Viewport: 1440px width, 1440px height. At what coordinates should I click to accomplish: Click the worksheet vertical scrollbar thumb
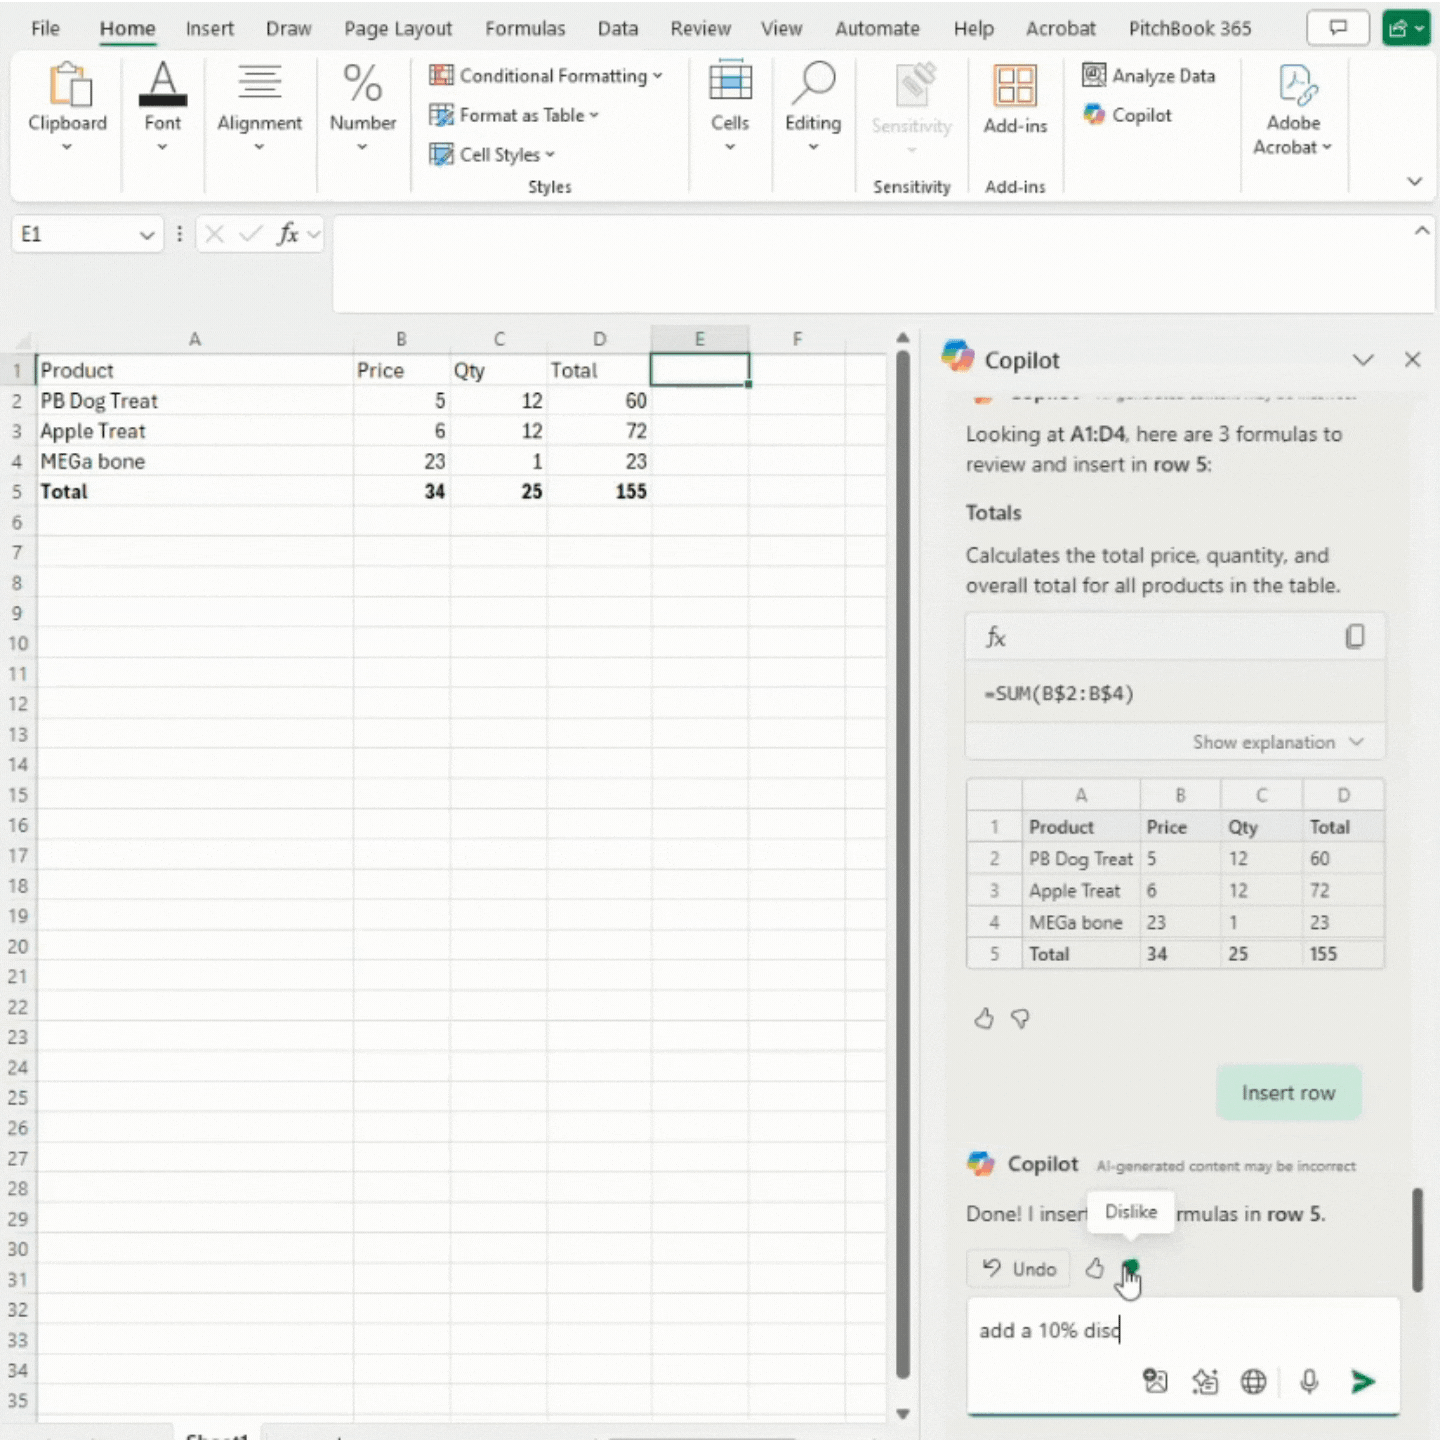point(902,865)
